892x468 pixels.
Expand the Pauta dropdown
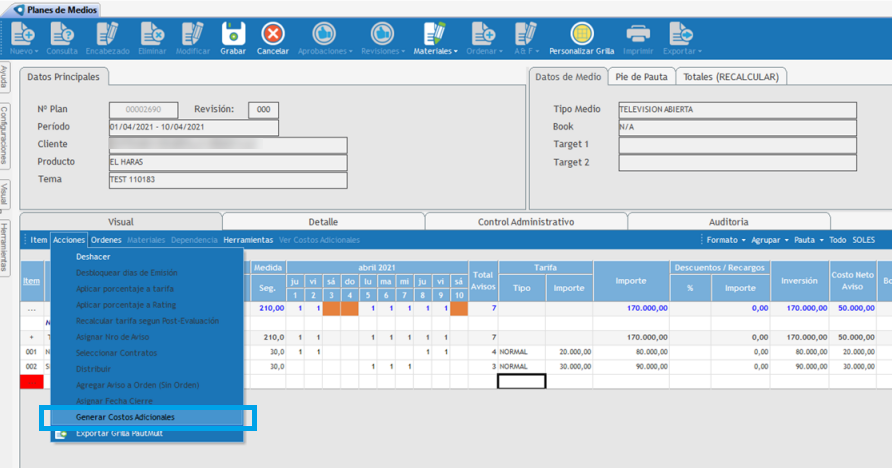[x=807, y=240]
